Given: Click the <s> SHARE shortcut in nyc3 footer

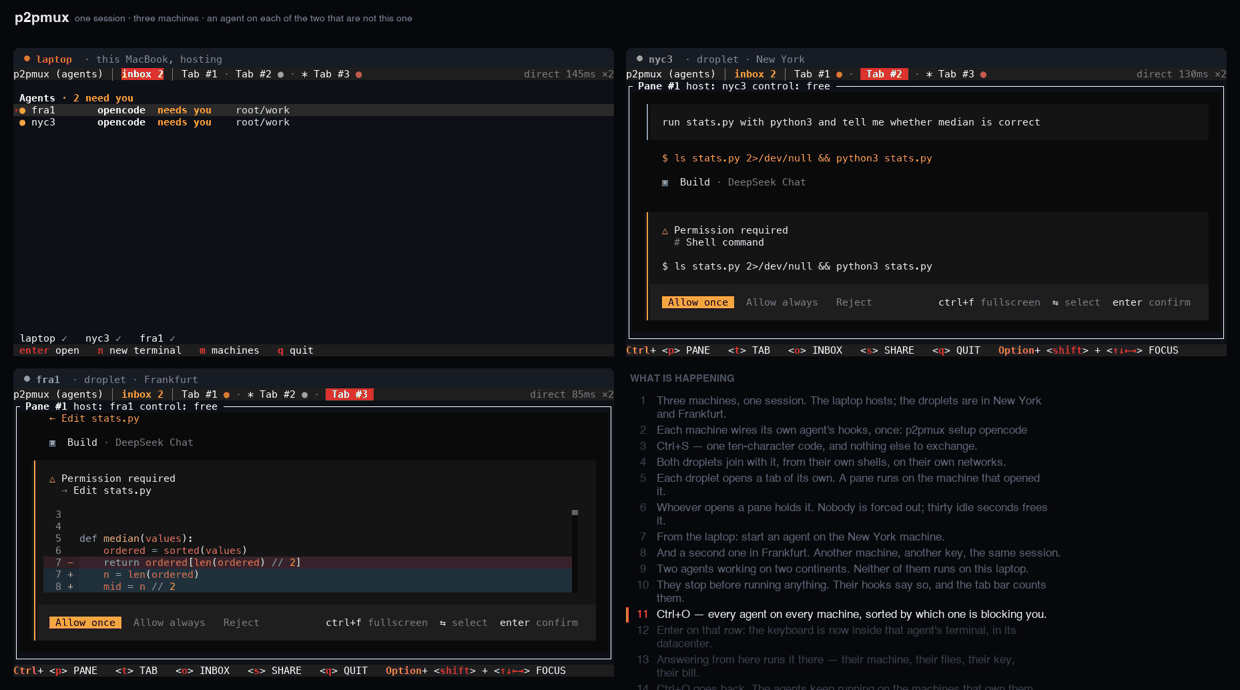Looking at the screenshot, I should pyautogui.click(x=887, y=350).
